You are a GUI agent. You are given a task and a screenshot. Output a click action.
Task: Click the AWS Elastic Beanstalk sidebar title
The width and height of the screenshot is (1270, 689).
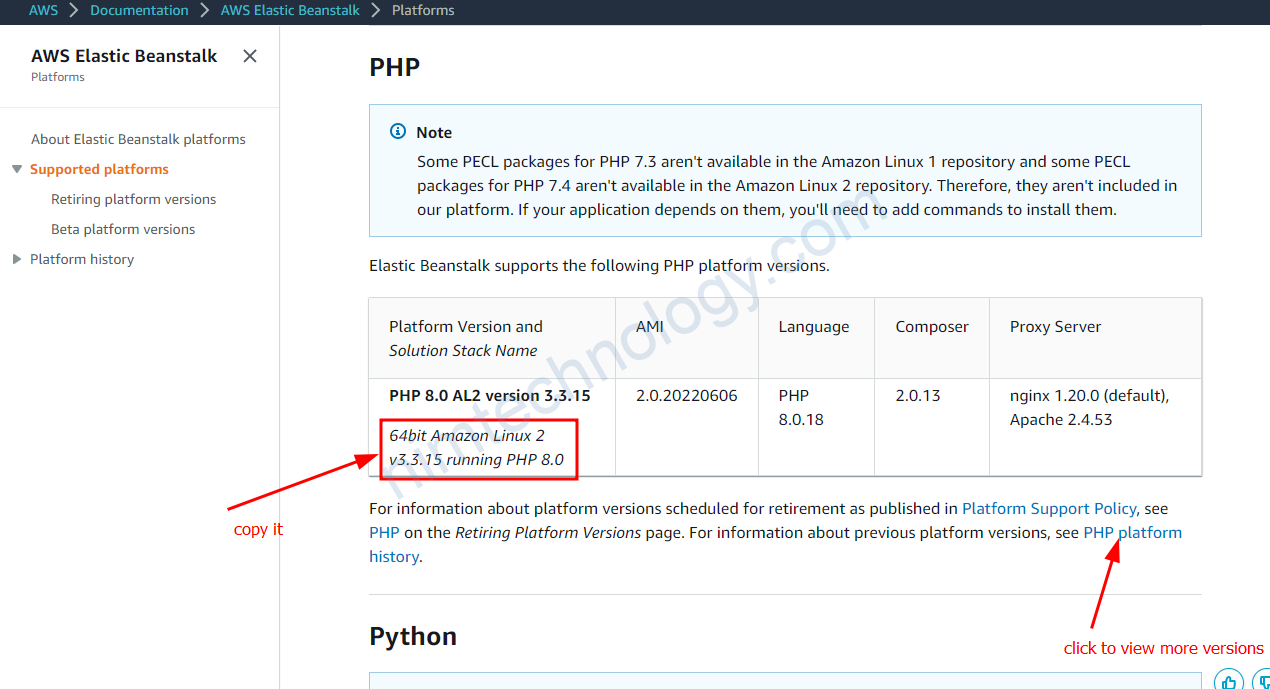pos(124,56)
